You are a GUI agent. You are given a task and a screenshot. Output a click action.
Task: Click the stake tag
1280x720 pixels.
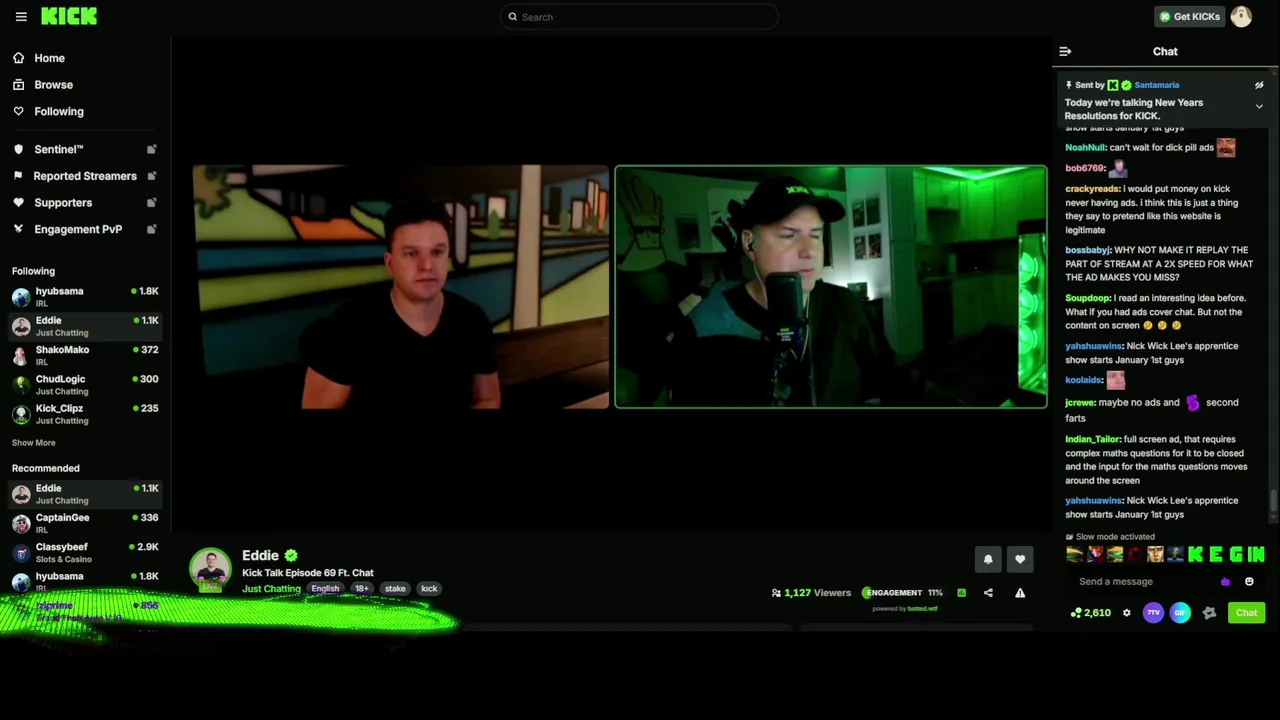click(395, 589)
